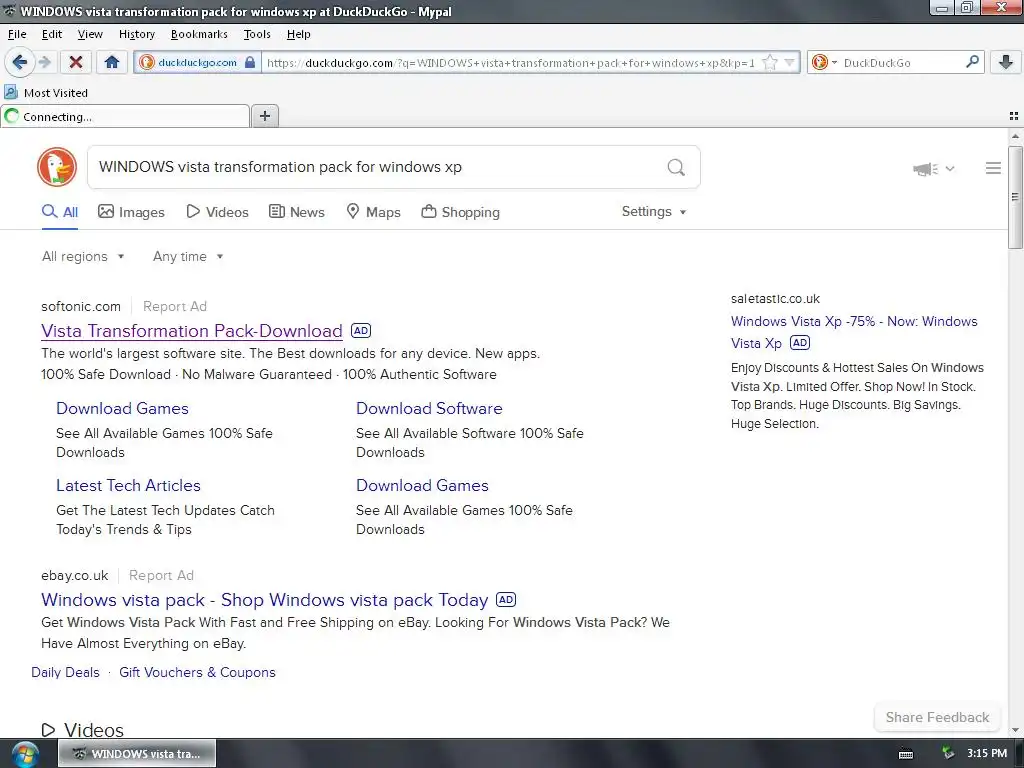This screenshot has width=1024, height=768.
Task: Open the Help menu
Action: point(298,34)
